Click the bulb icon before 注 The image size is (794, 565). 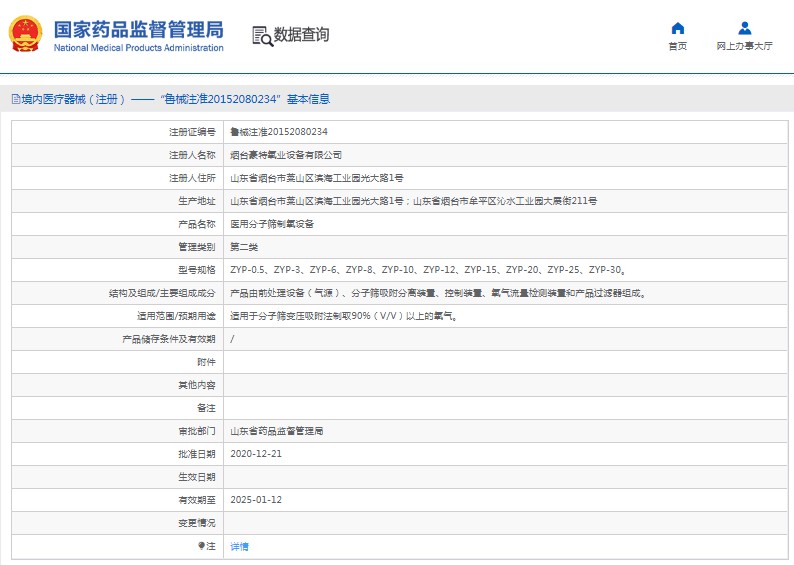[202, 546]
